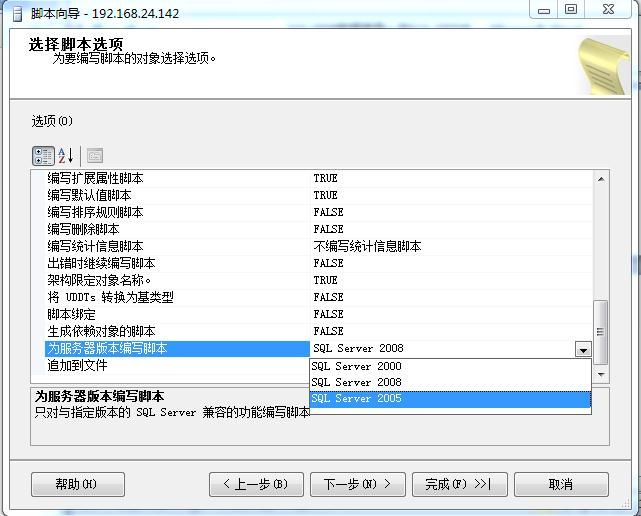The width and height of the screenshot is (641, 516).
Task: Close the script wizard window
Action: pos(608,10)
